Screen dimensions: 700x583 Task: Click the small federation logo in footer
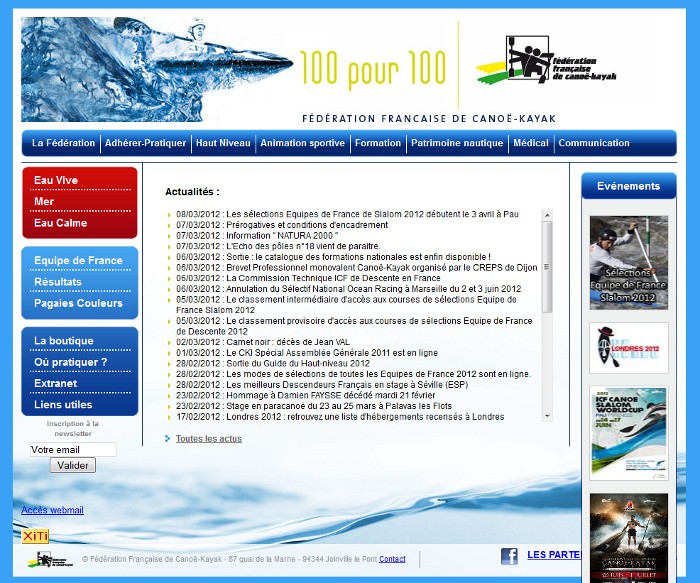50,559
